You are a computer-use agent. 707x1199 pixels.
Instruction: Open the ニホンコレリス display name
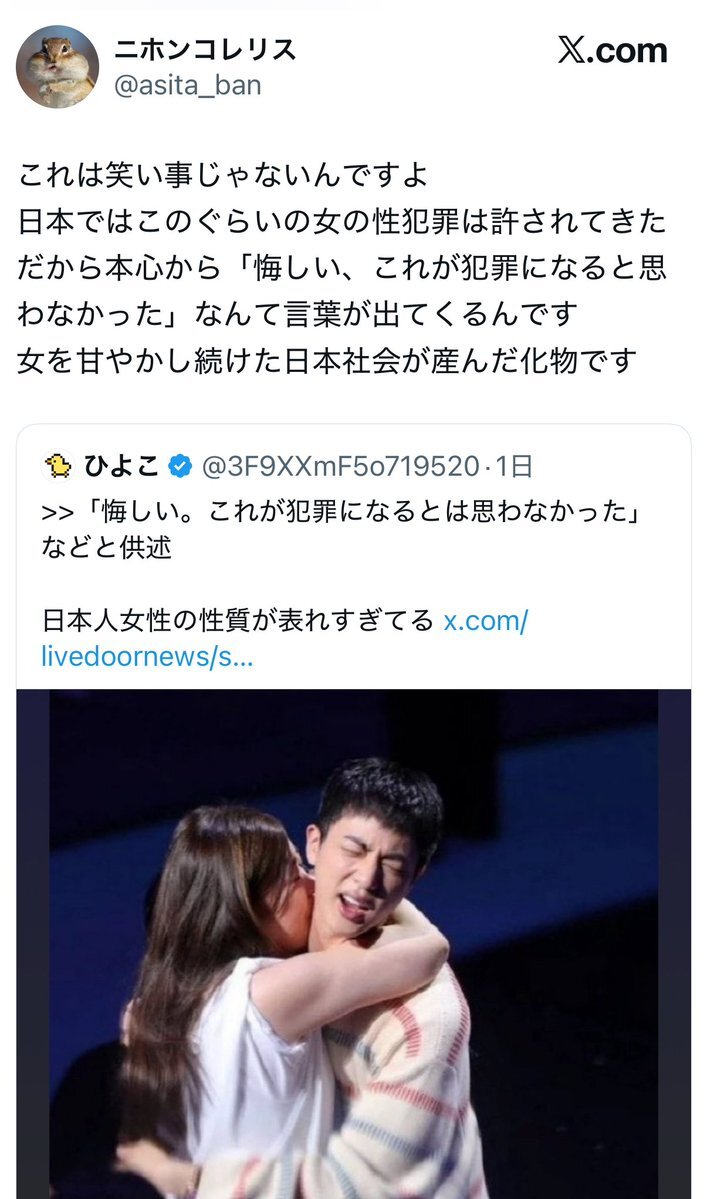(x=205, y=50)
